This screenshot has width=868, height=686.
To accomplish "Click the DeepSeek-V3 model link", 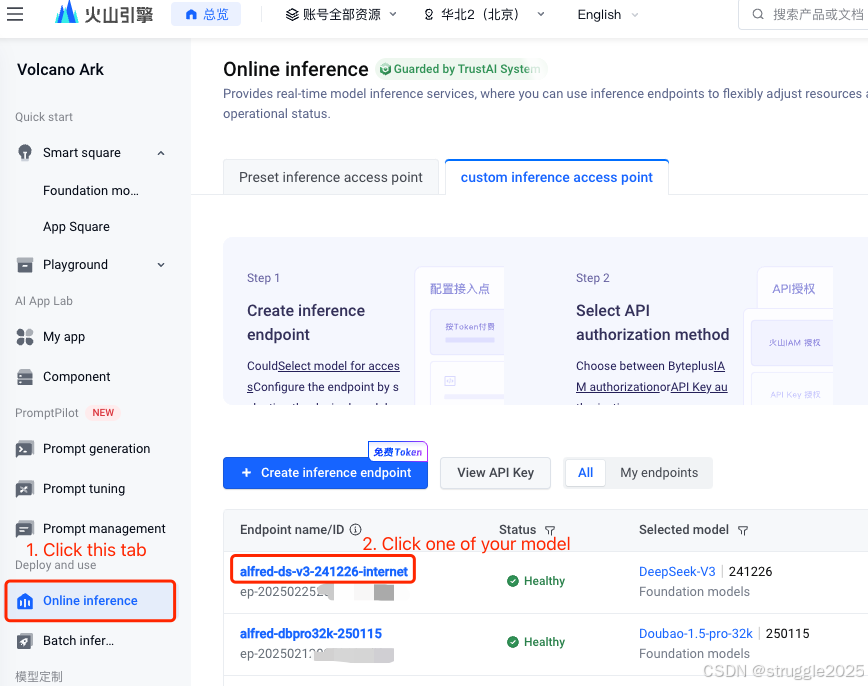I will point(677,571).
